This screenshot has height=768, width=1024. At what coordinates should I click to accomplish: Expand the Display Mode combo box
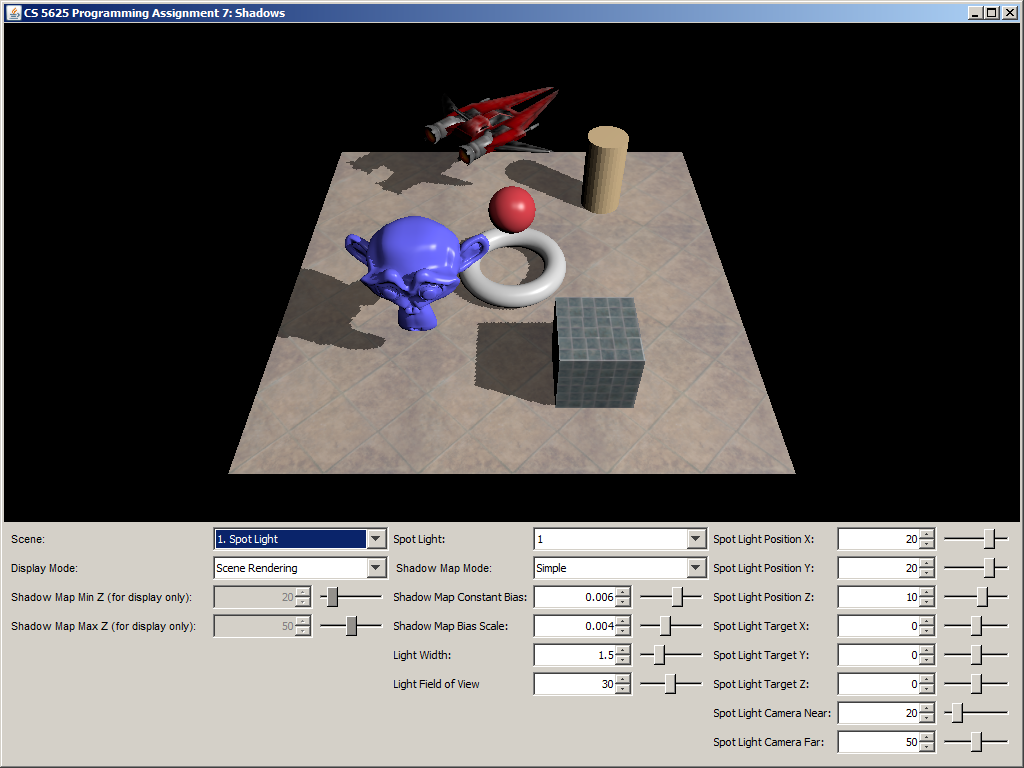tap(376, 568)
